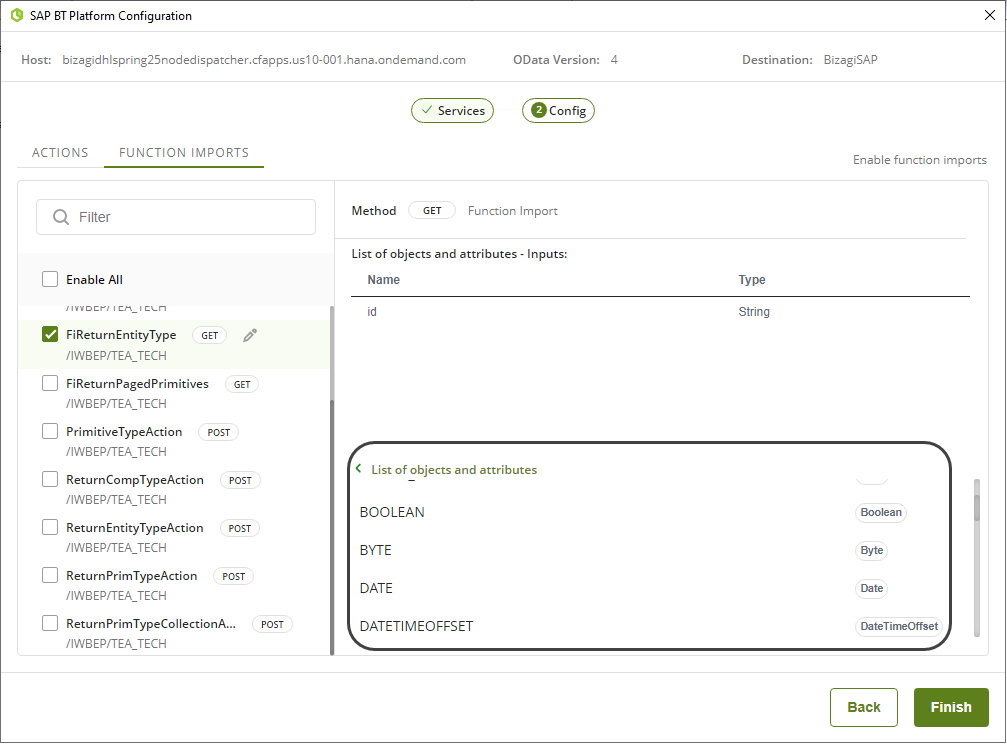The width and height of the screenshot is (1007, 745).
Task: Click the attributes list scrollbar thumb
Action: click(x=977, y=501)
